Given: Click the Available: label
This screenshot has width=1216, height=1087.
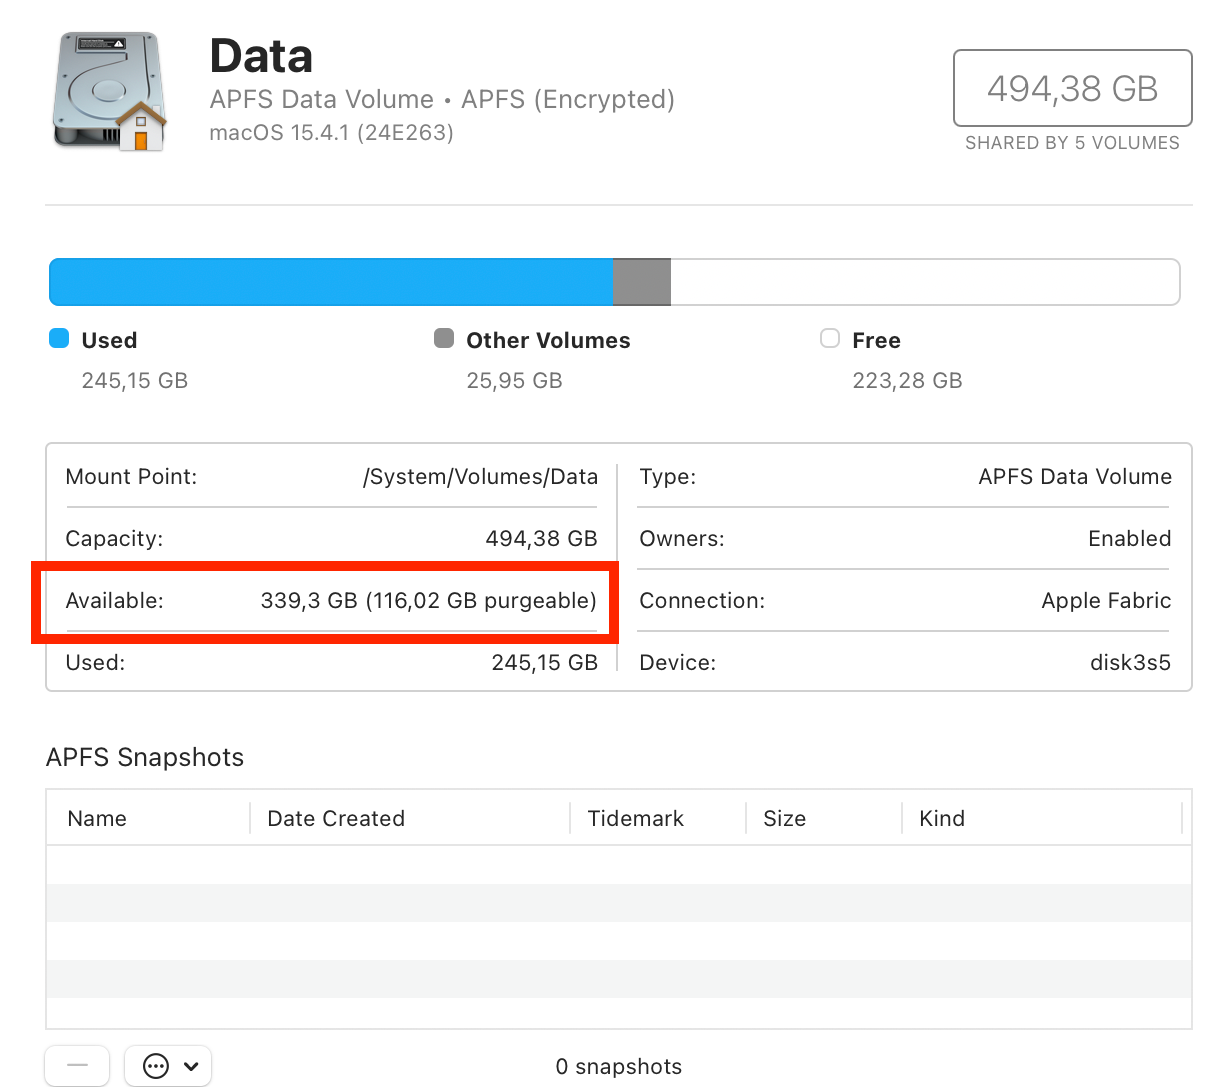Looking at the screenshot, I should tap(114, 601).
